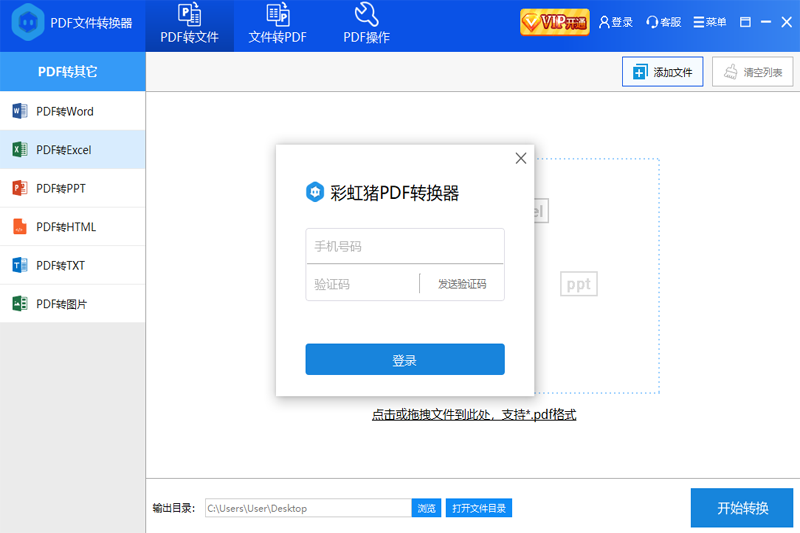Close the 彩虹猪PDF转换器 login dialog

point(520,158)
